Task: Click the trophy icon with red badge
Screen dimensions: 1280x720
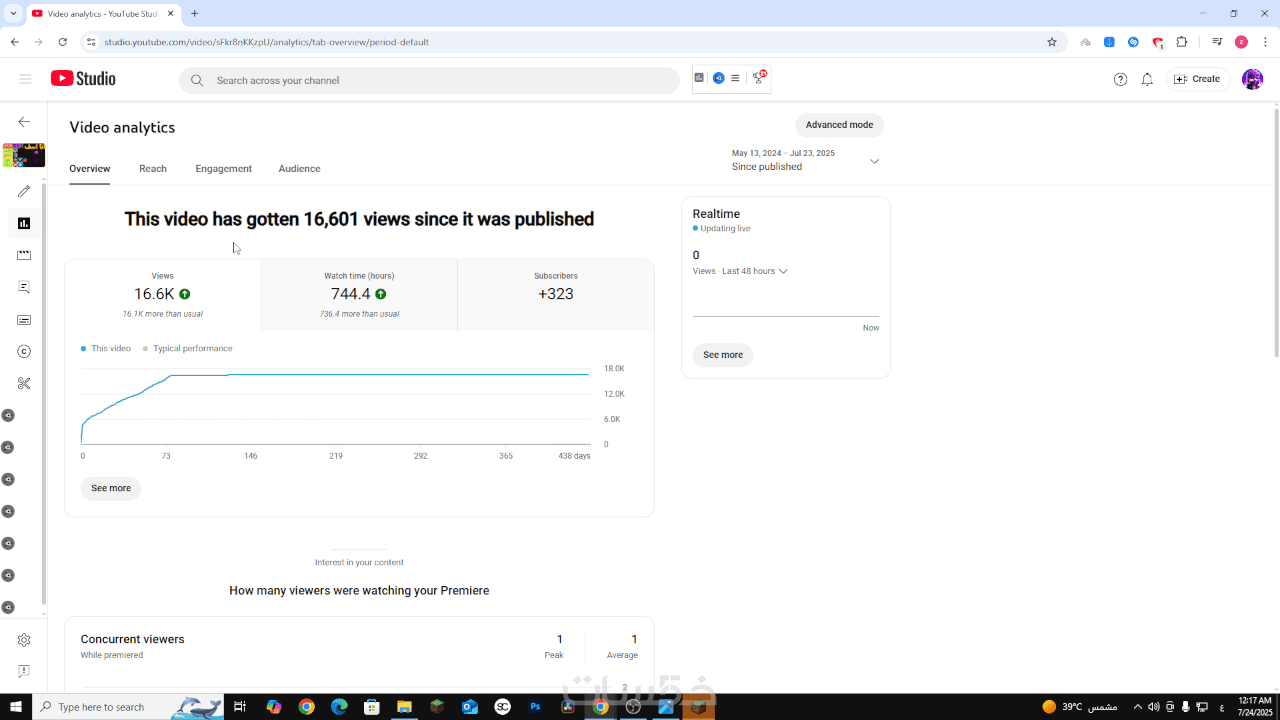Action: [x=759, y=78]
